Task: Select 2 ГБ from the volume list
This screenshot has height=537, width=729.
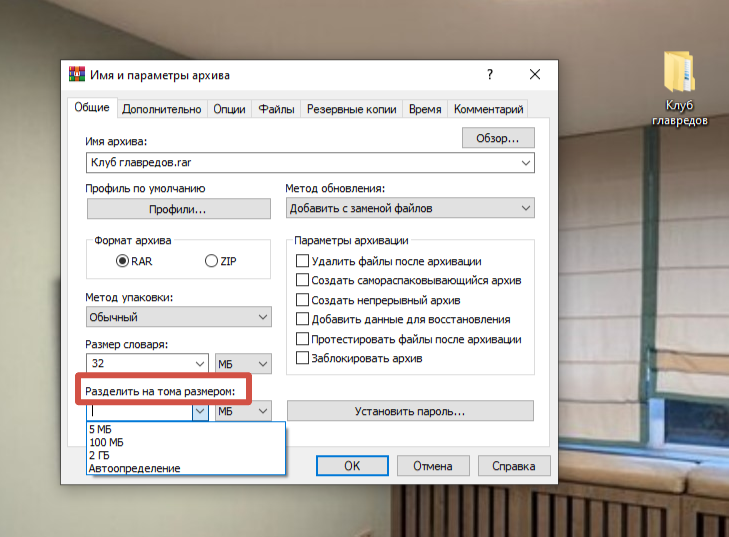Action: [186, 455]
